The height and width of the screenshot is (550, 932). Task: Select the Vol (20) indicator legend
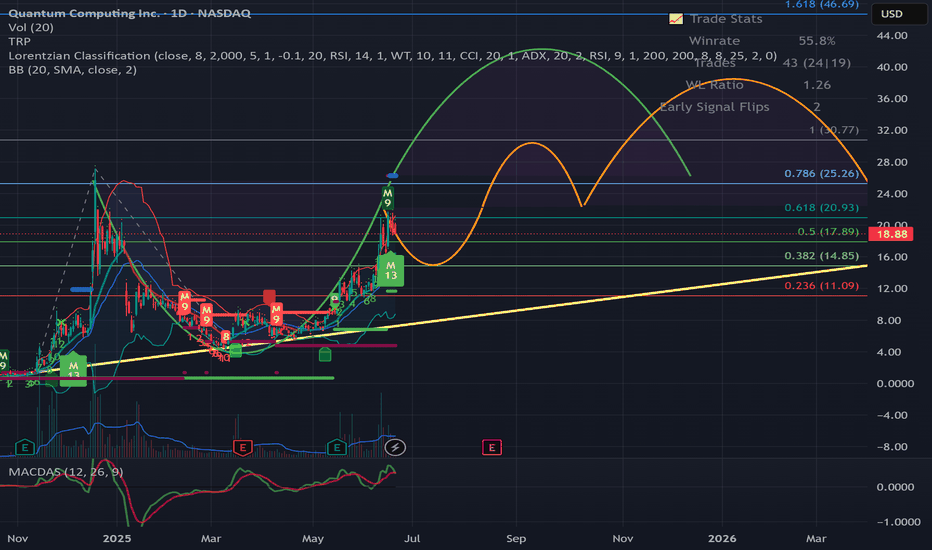pyautogui.click(x=31, y=27)
